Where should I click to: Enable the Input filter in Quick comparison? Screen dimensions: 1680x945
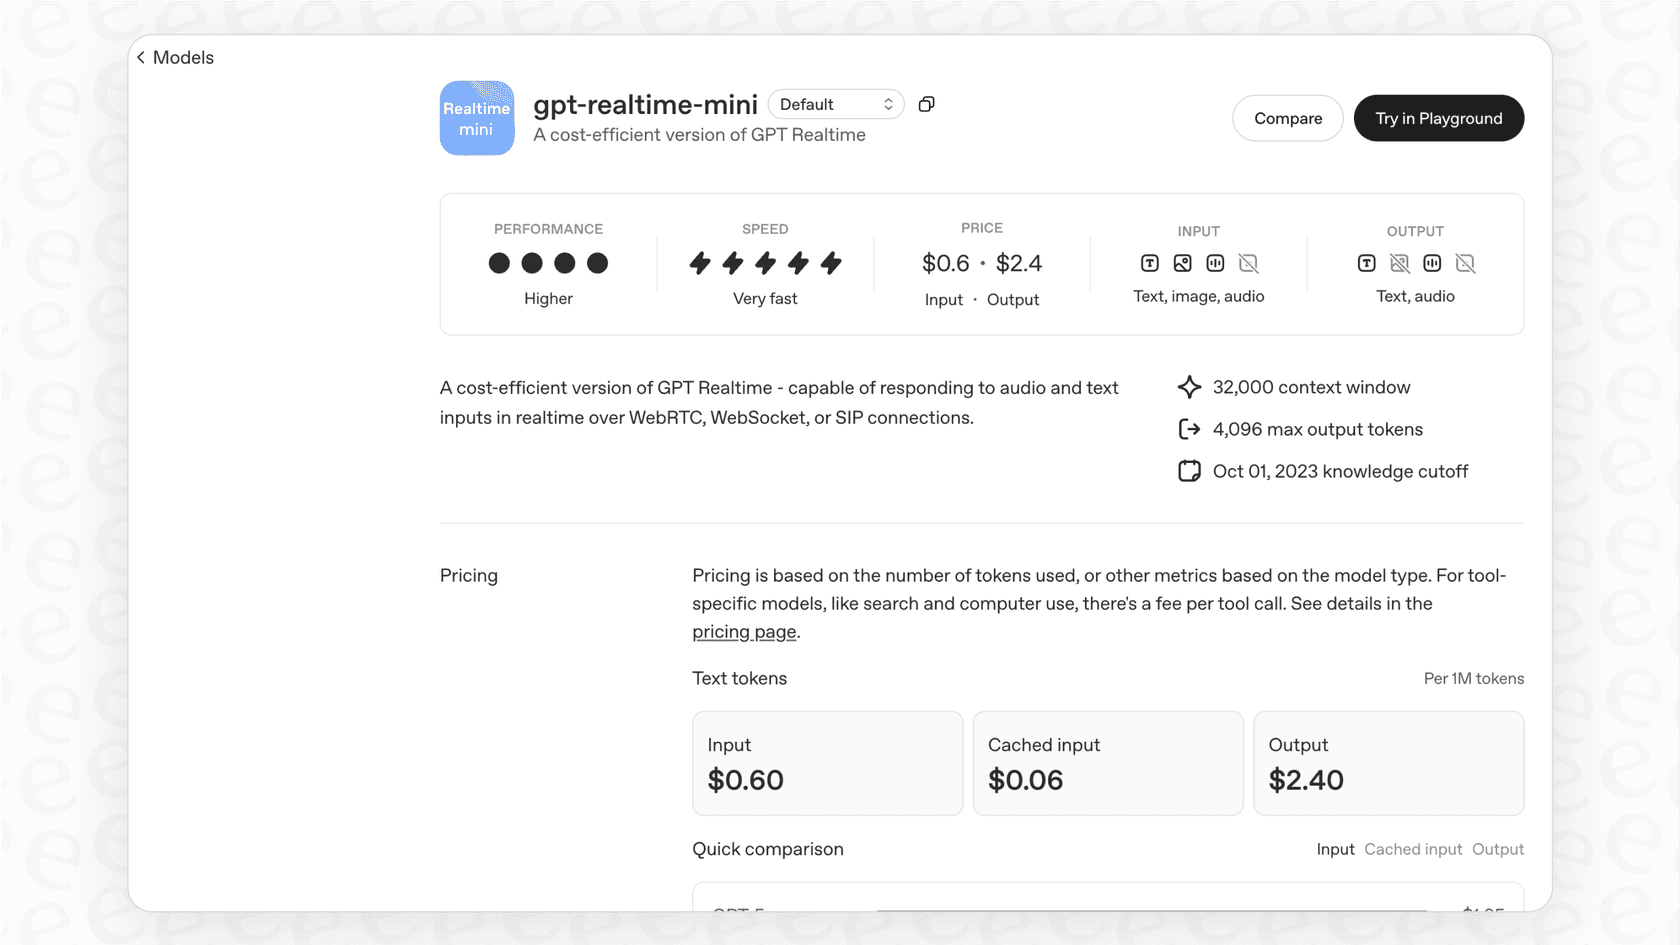click(x=1336, y=849)
